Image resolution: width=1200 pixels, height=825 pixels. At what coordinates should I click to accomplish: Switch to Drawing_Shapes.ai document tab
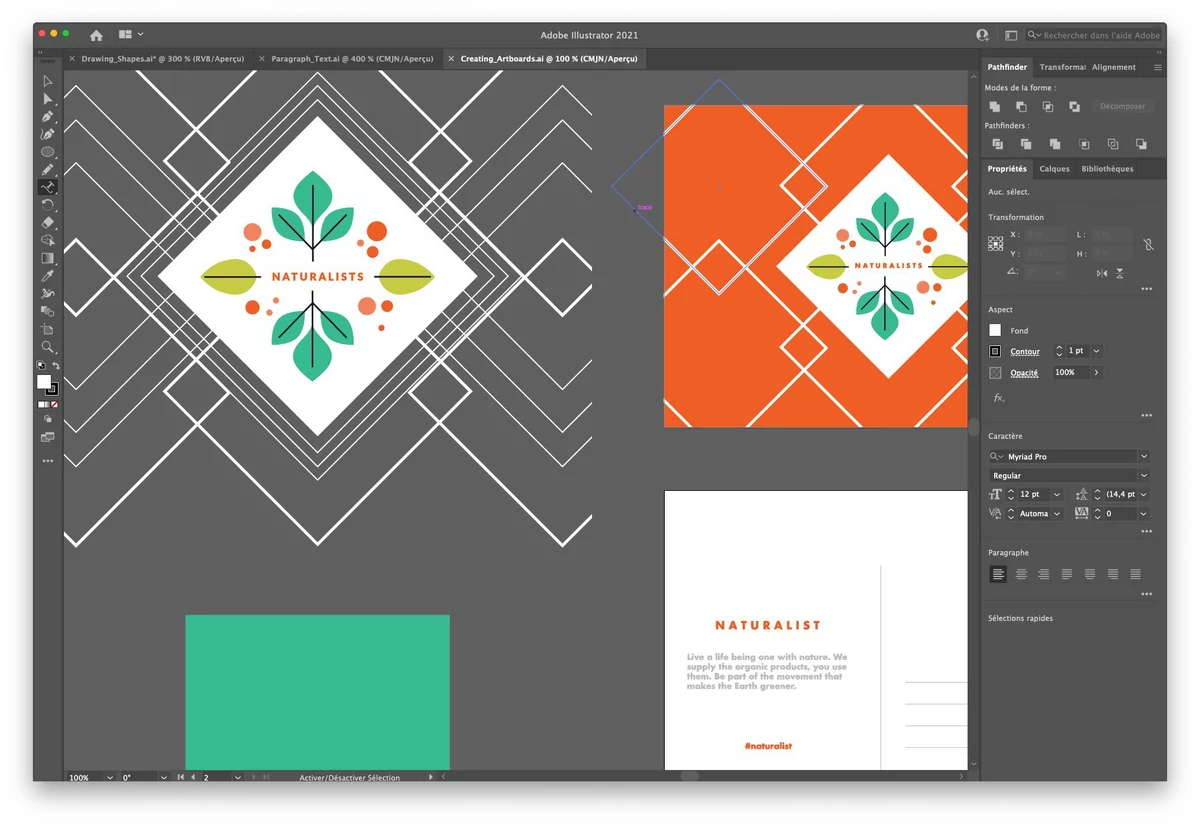click(162, 59)
